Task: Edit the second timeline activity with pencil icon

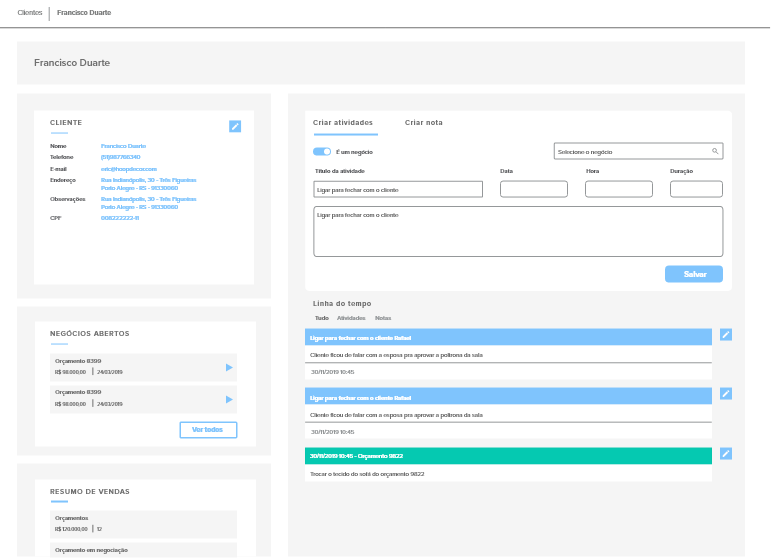Action: [726, 394]
